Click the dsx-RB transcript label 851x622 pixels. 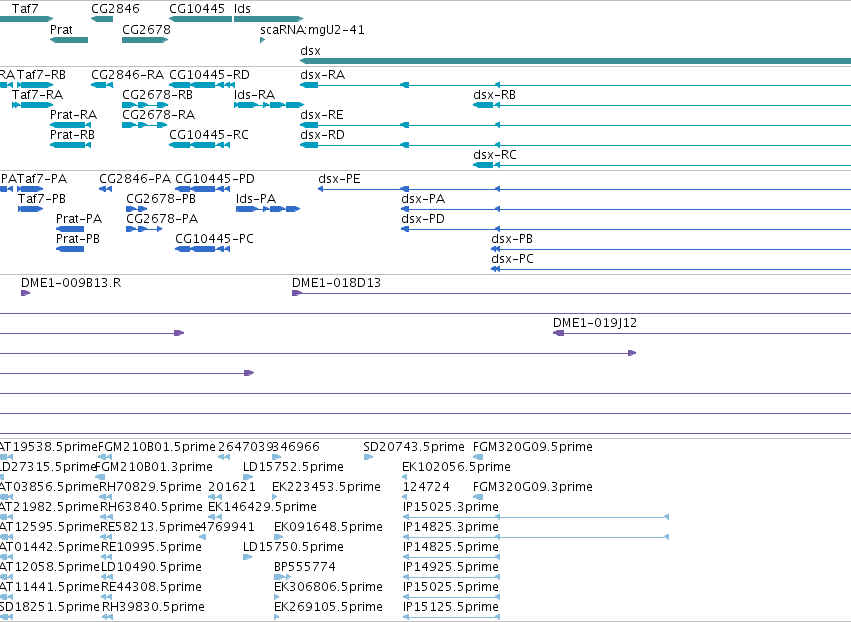pos(494,94)
